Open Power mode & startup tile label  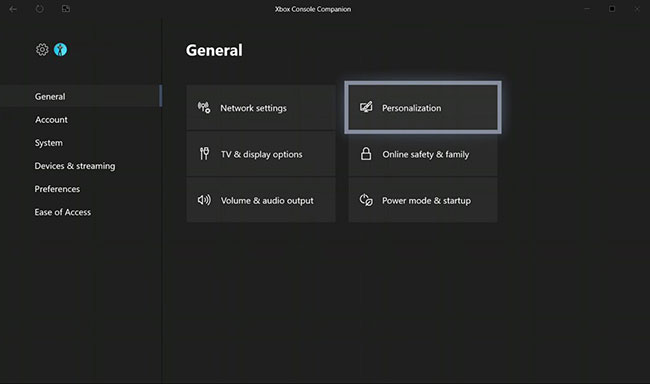coord(427,201)
